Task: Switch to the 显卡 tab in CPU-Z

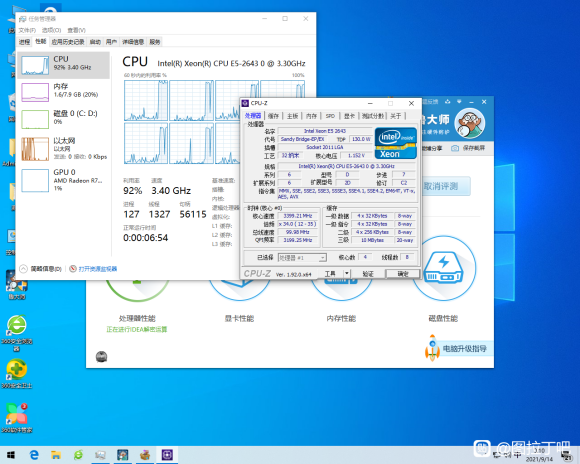Action: (349, 116)
